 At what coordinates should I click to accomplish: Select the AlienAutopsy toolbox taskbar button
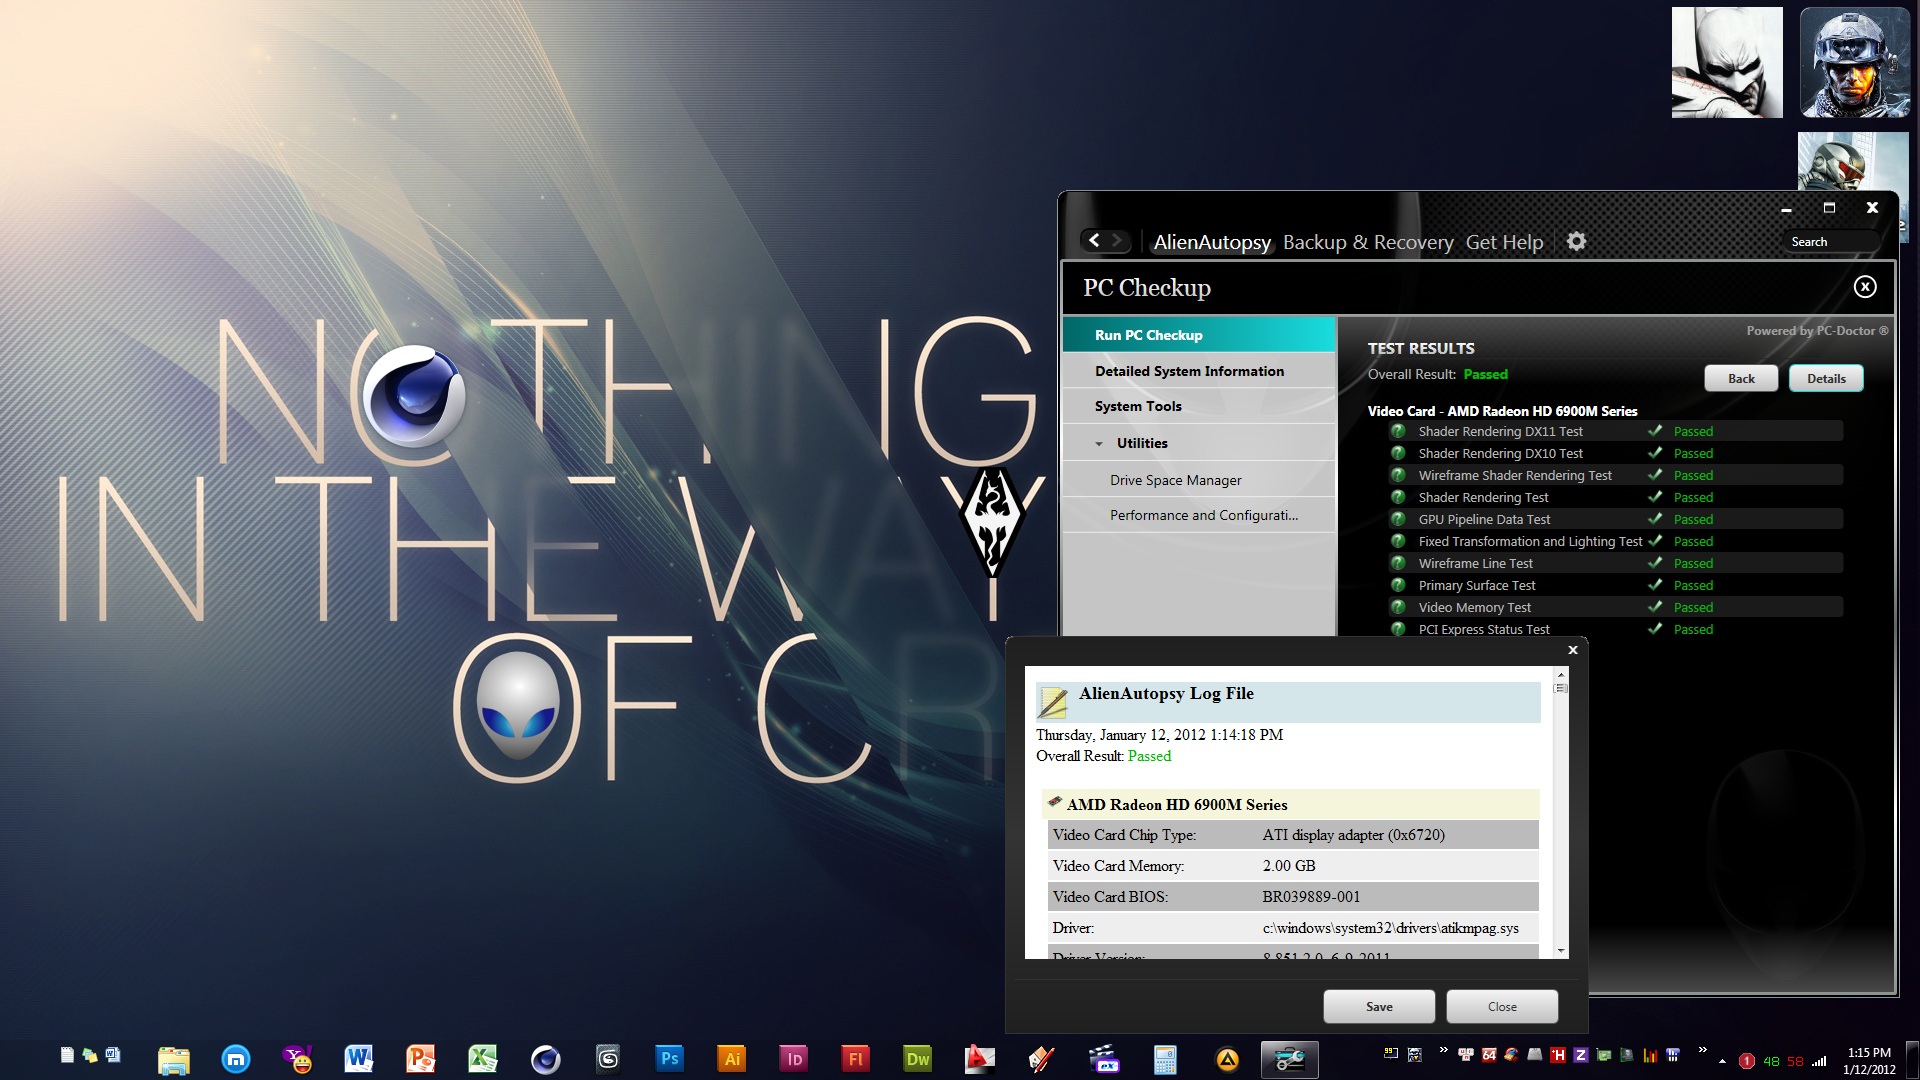click(1289, 1059)
